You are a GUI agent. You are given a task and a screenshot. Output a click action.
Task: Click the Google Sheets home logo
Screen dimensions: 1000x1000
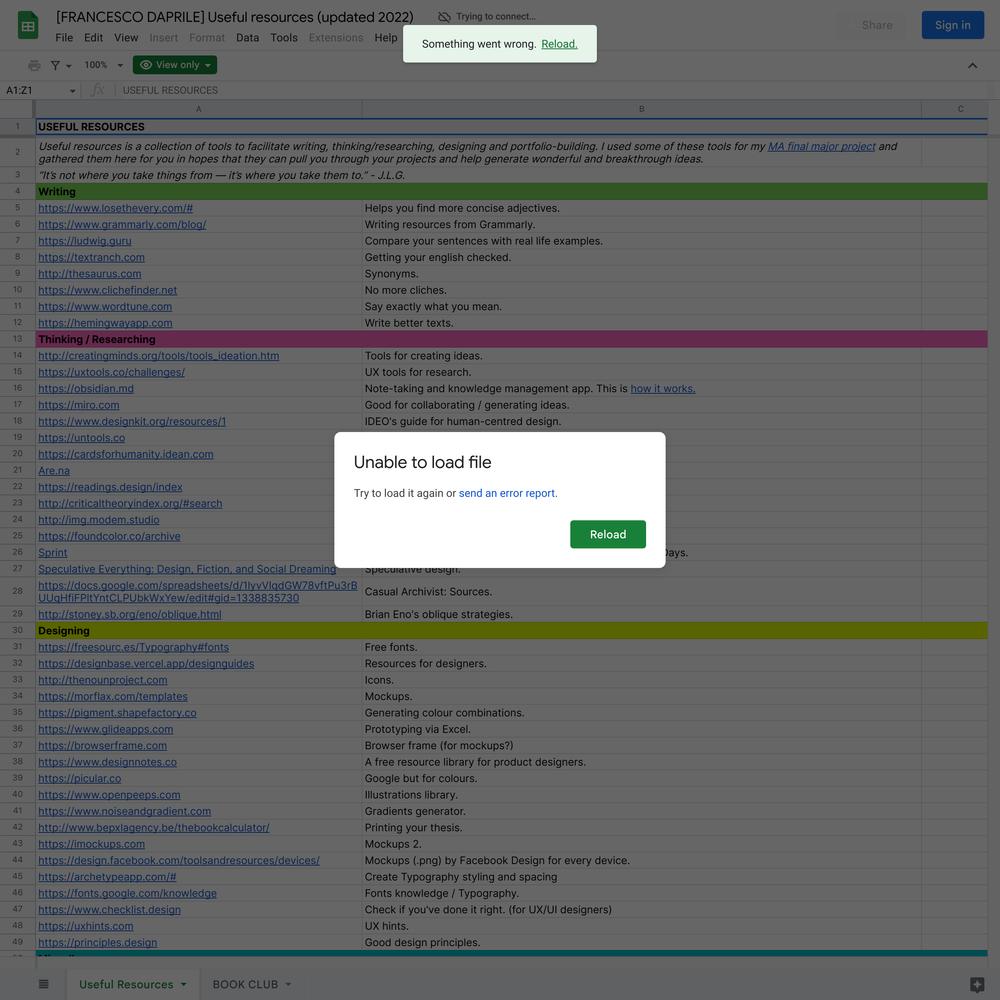coord(27,26)
